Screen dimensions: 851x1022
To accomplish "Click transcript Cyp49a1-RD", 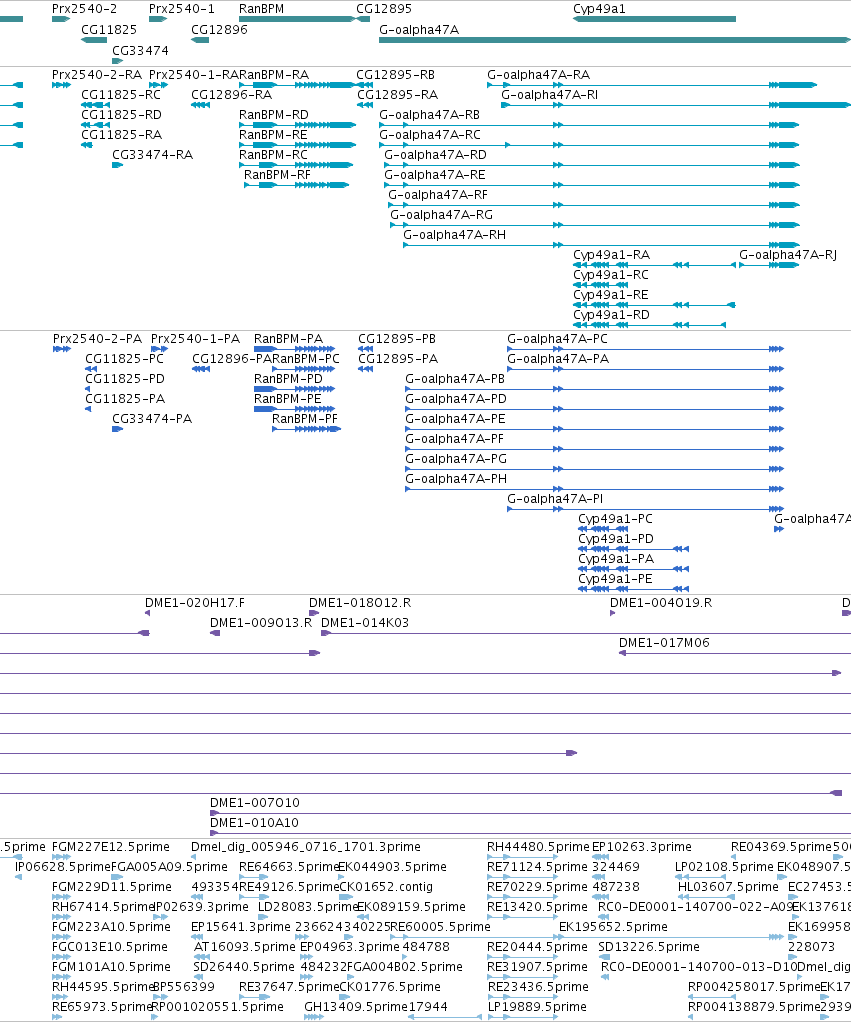I will point(611,315).
